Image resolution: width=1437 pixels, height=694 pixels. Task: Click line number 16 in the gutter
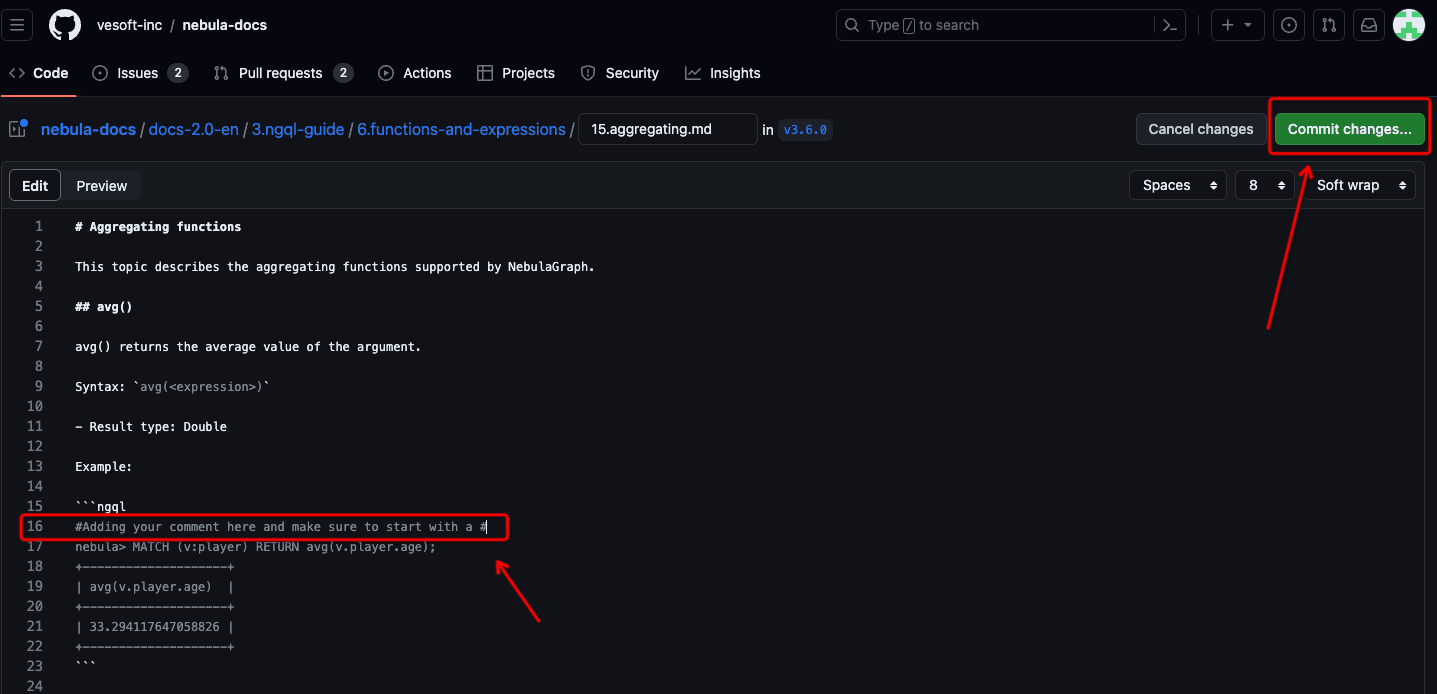[35, 527]
